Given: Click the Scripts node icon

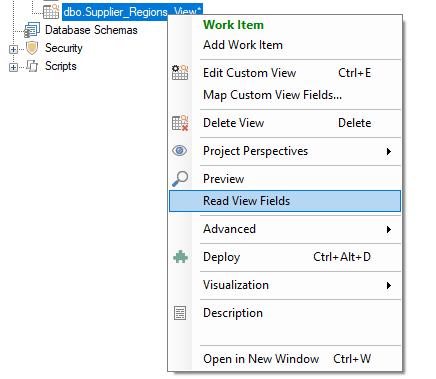Looking at the screenshot, I should [32, 66].
